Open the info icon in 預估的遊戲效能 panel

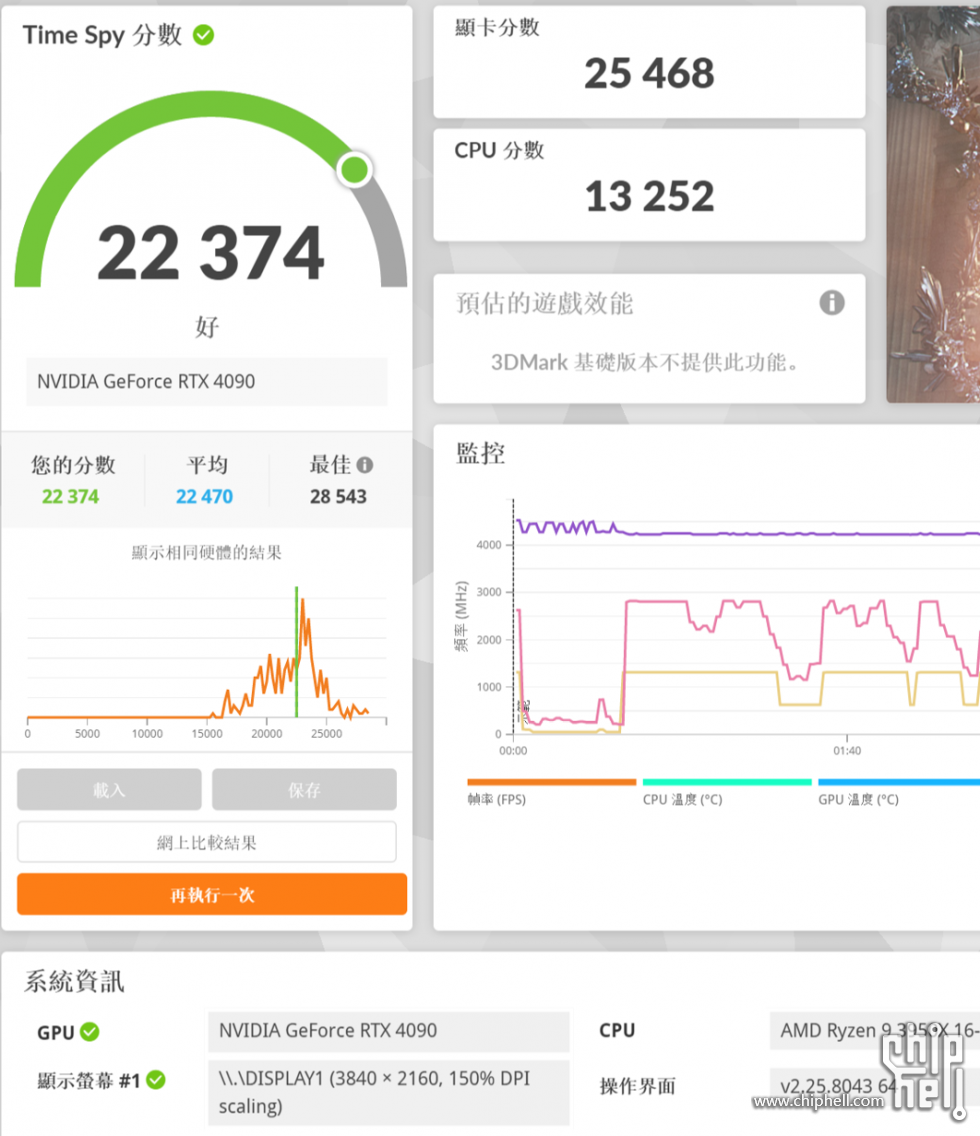click(832, 302)
